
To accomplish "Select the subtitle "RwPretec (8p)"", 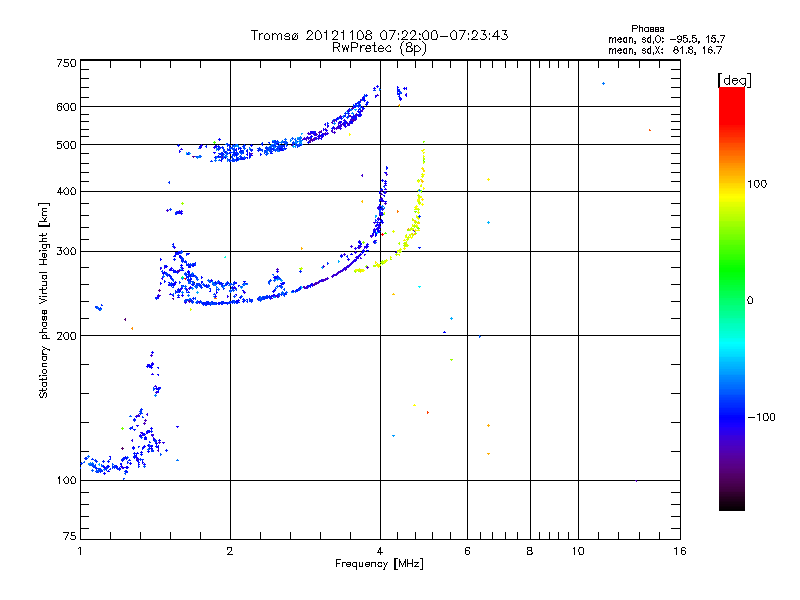I will [x=379, y=48].
